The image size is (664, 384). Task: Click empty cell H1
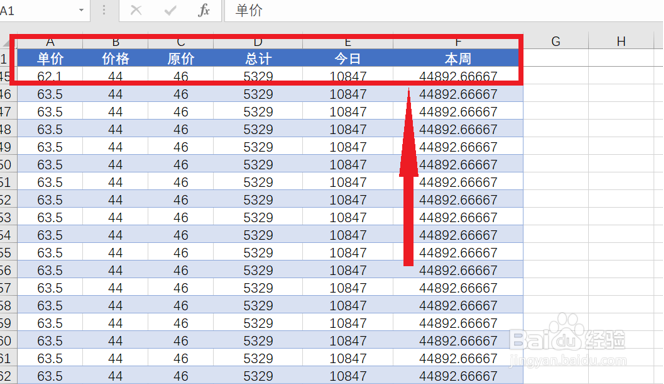(x=621, y=58)
